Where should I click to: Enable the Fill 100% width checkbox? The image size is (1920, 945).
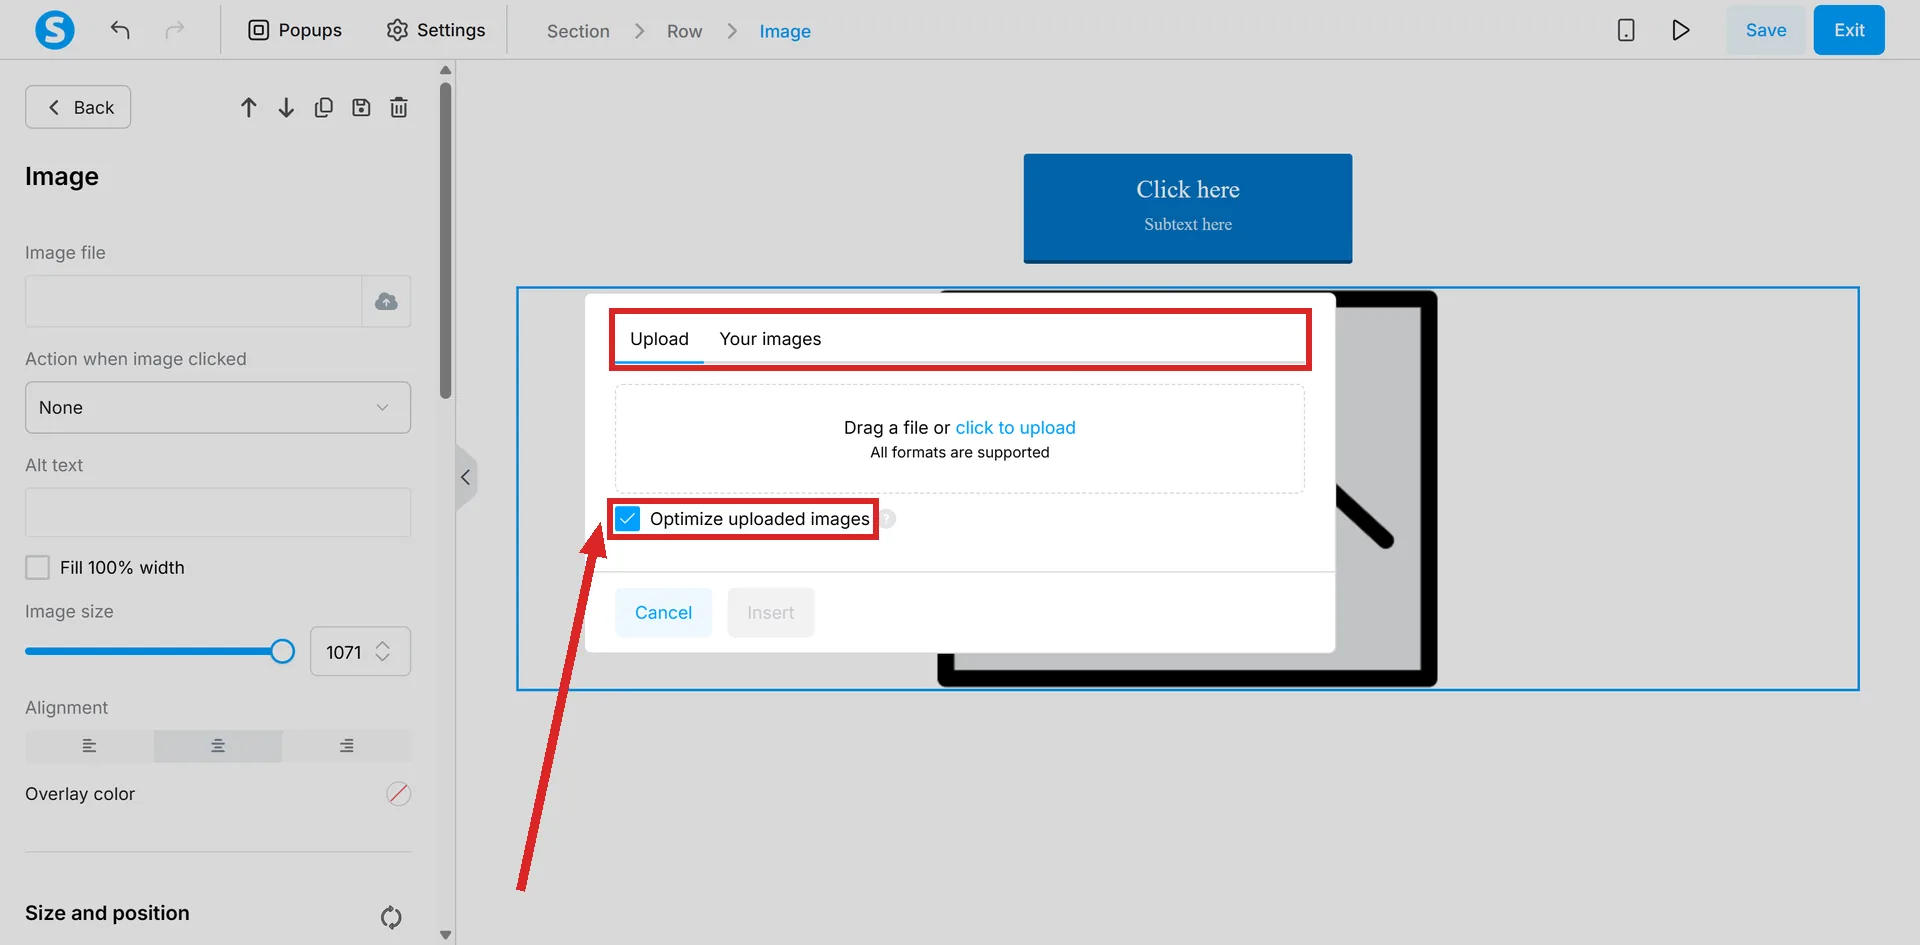click(37, 567)
